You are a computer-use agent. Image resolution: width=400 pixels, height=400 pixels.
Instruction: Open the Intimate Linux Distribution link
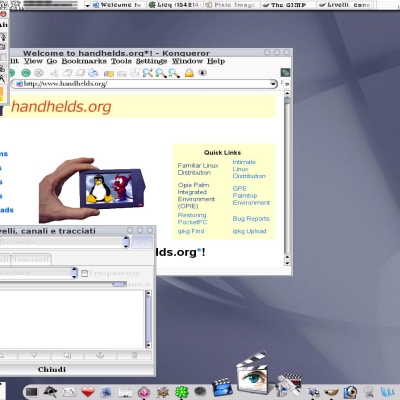tap(249, 169)
